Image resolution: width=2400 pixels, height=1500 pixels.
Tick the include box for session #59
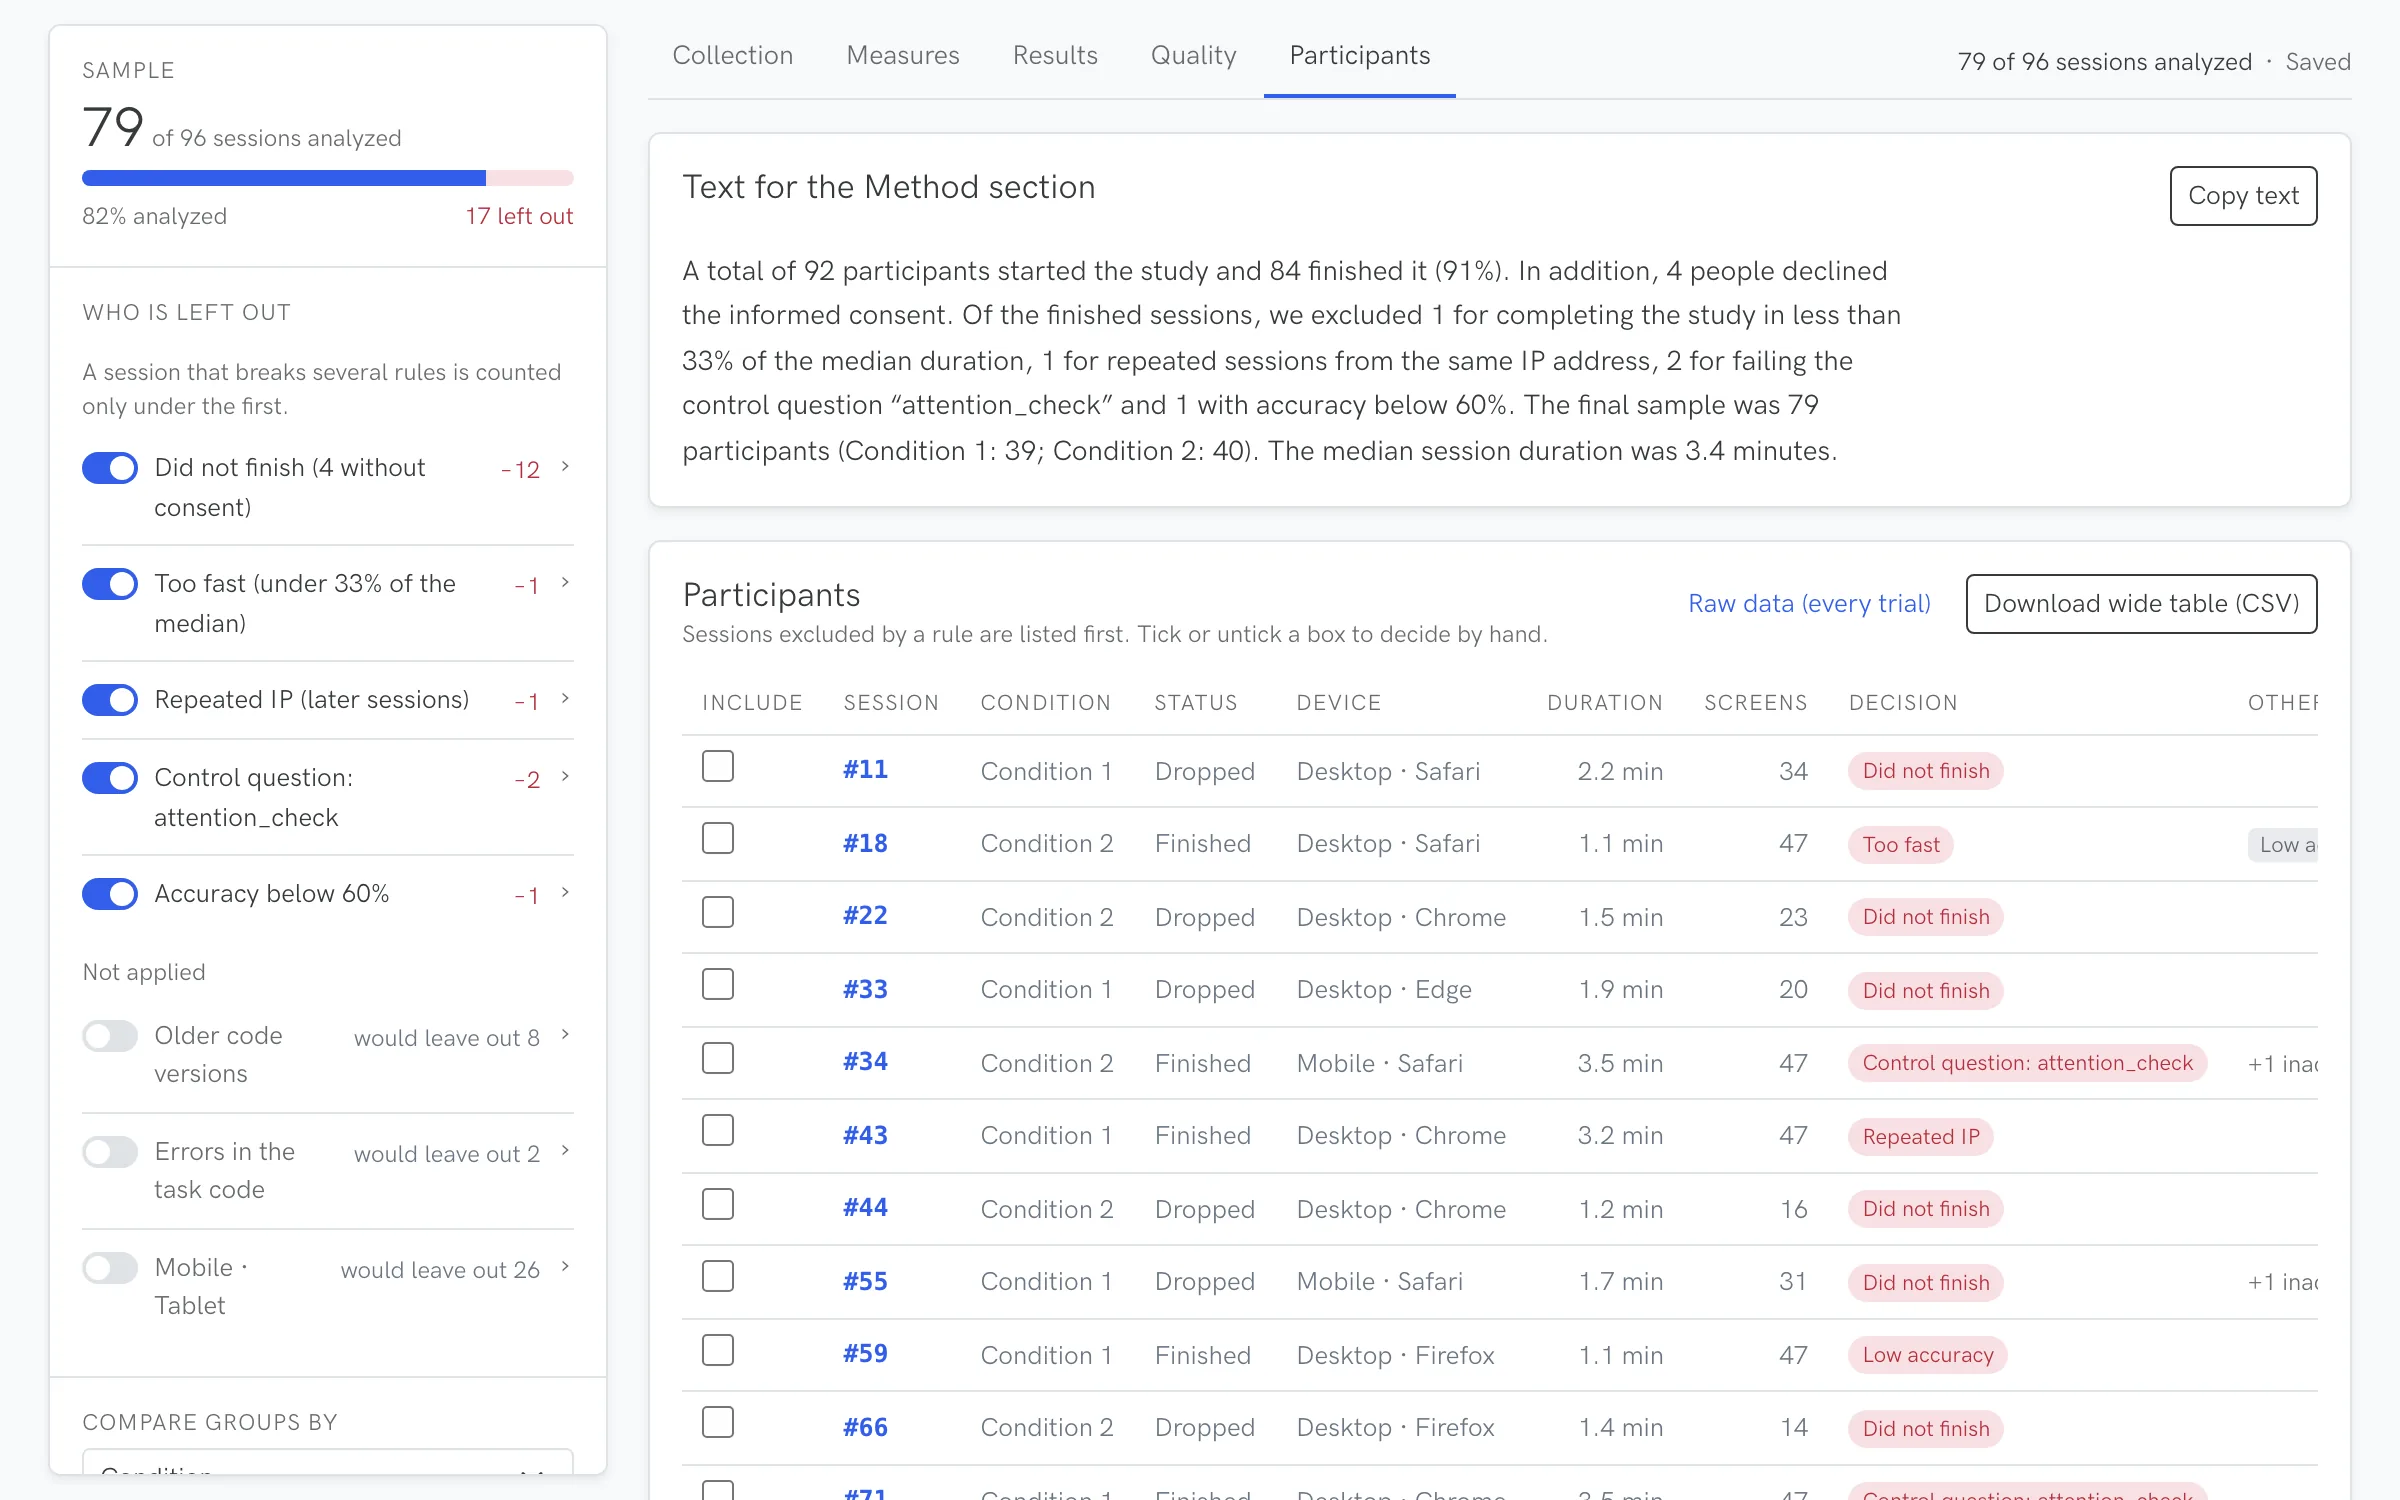coord(718,1351)
